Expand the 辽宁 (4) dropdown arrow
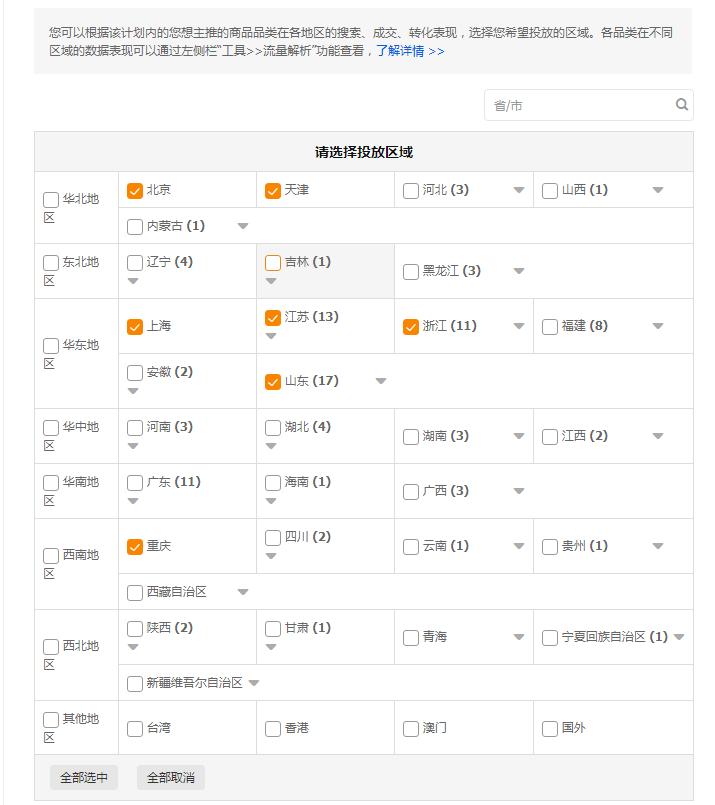 tap(133, 281)
